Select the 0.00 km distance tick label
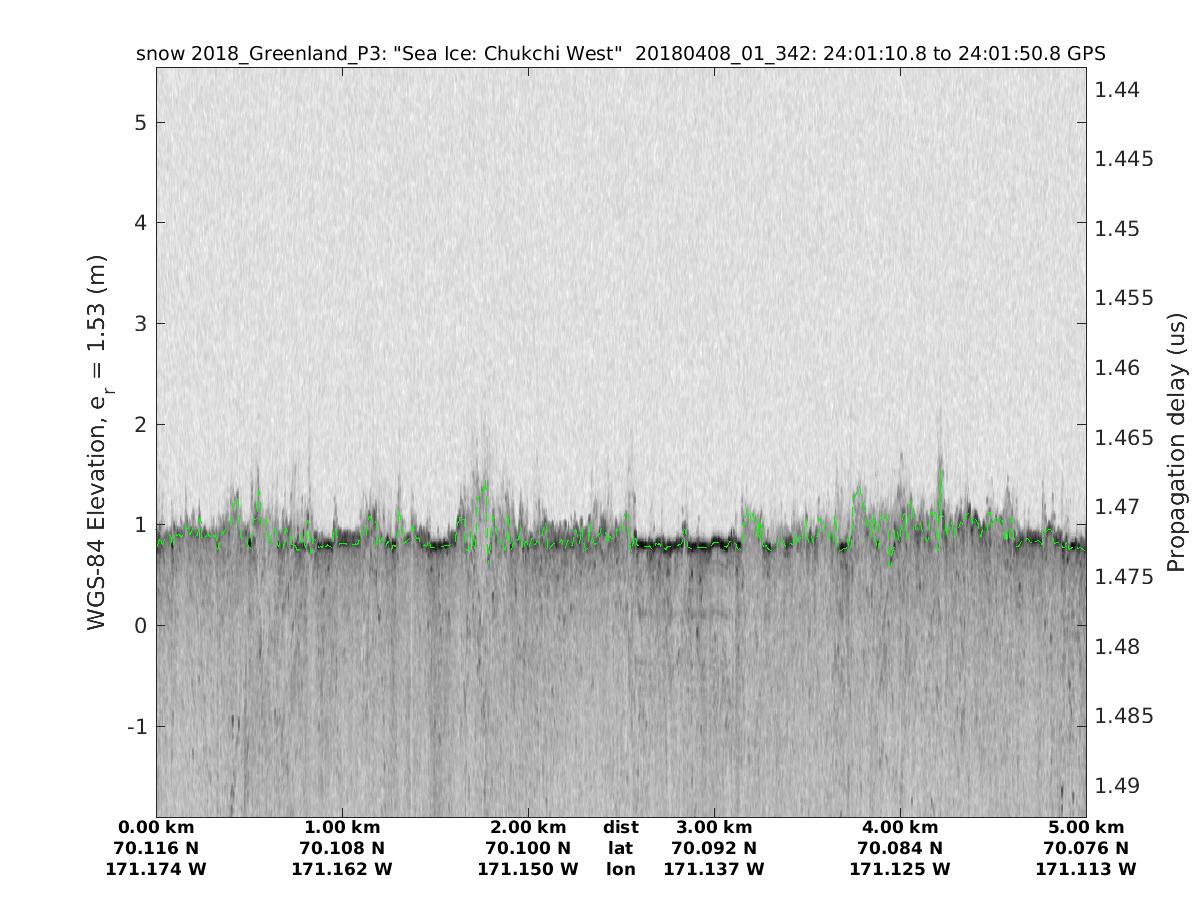 156,828
